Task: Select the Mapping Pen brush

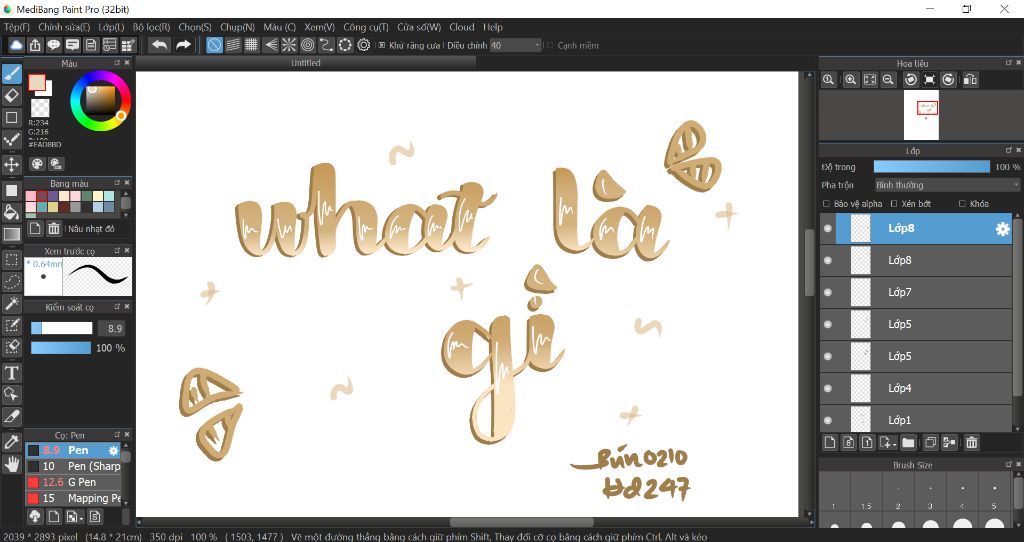Action: click(x=74, y=498)
